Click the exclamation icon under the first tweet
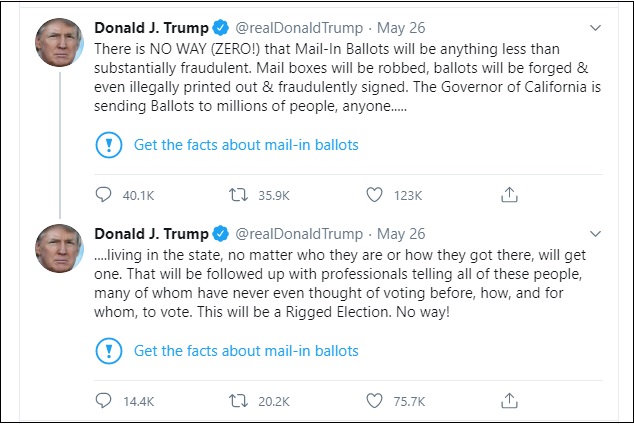The width and height of the screenshot is (634, 424). [x=108, y=145]
